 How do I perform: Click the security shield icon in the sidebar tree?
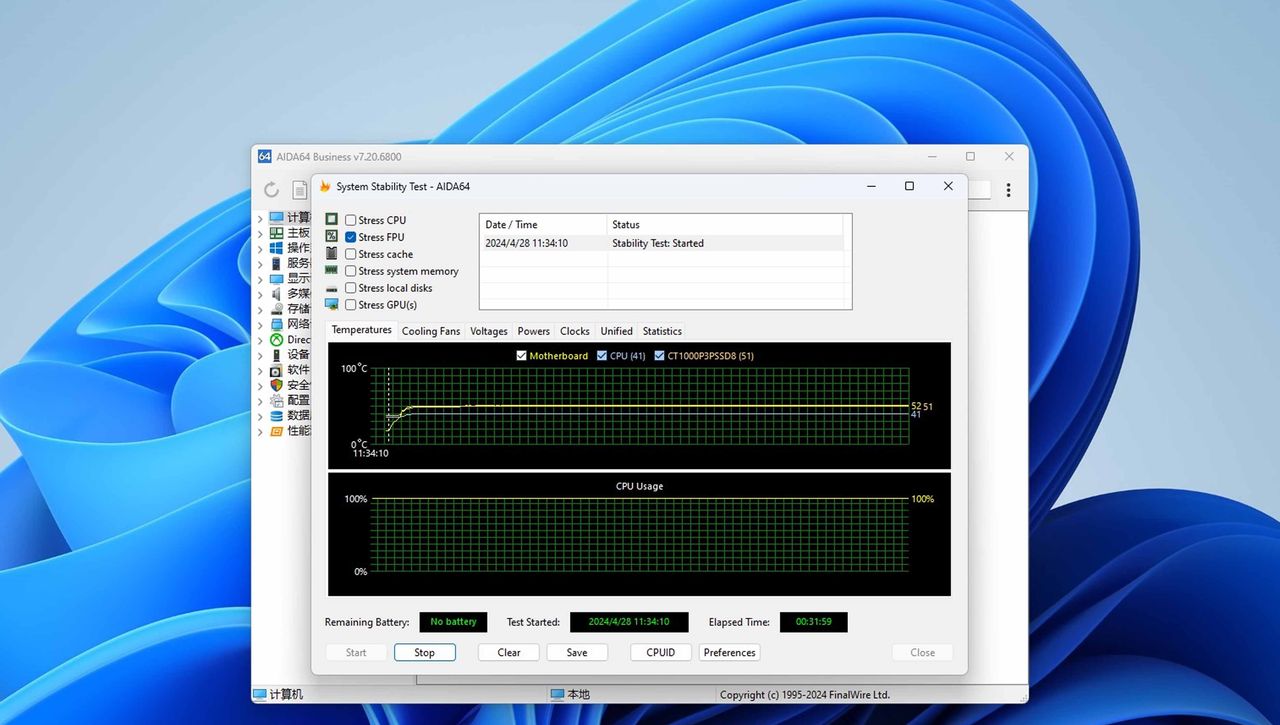point(277,385)
